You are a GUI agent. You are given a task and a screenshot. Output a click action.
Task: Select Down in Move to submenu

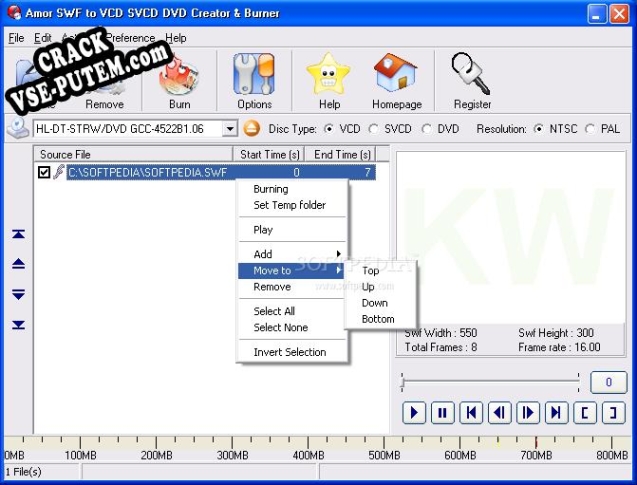click(x=379, y=303)
